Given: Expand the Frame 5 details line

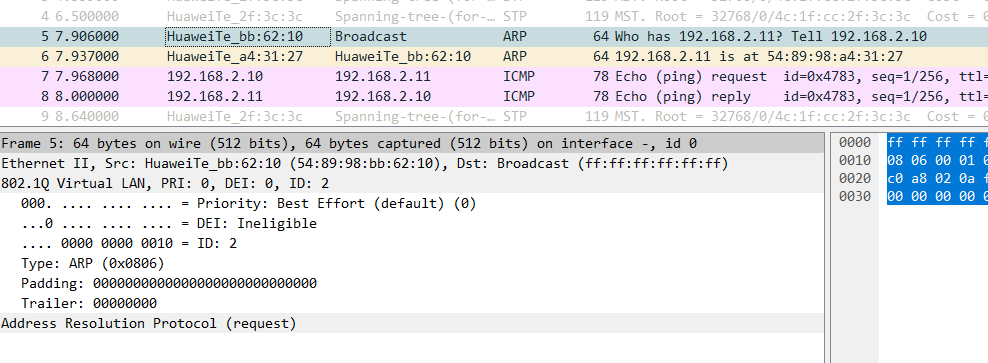Looking at the screenshot, I should [x=411, y=143].
